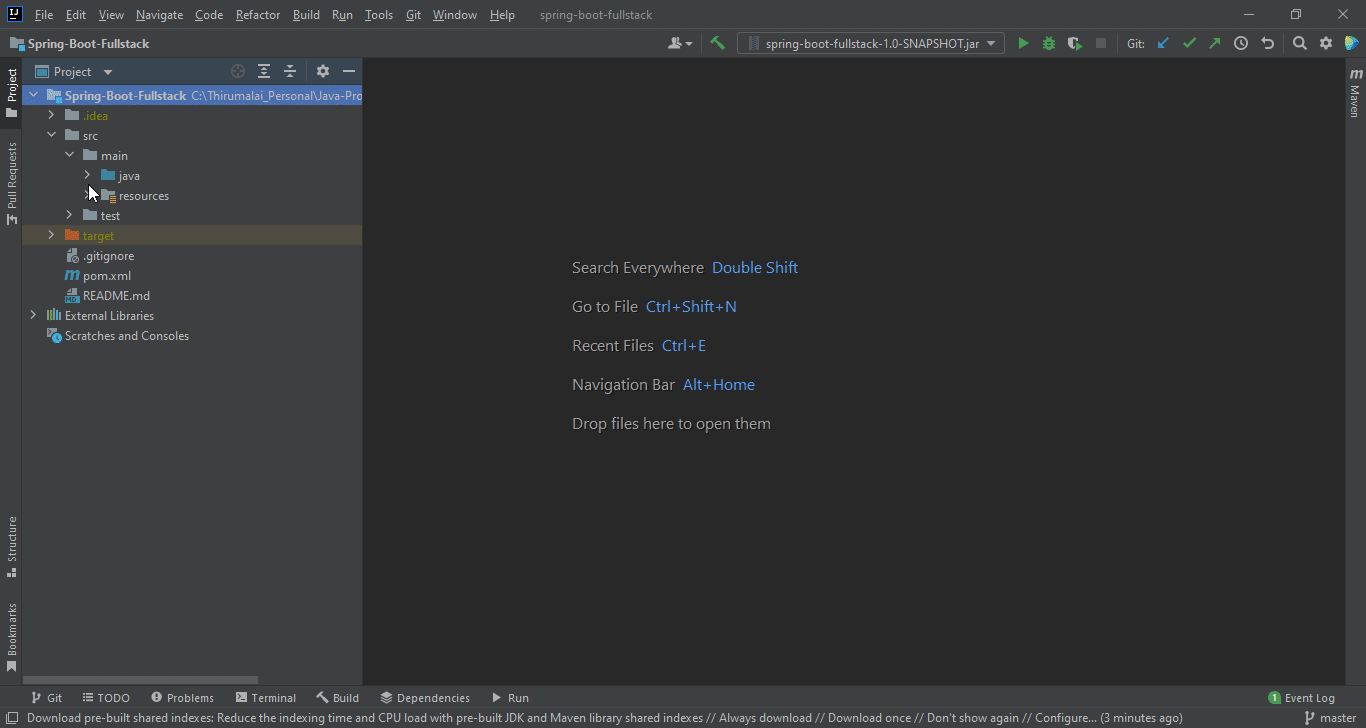Select Opened File locate target icon

(238, 71)
